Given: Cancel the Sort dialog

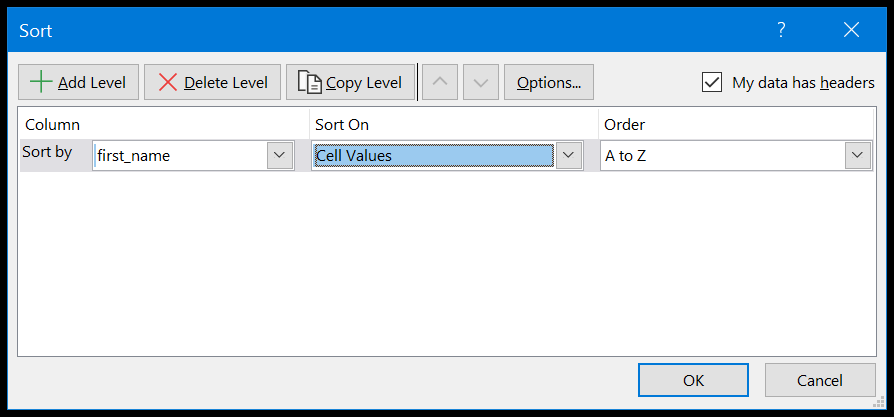Looking at the screenshot, I should click(820, 380).
